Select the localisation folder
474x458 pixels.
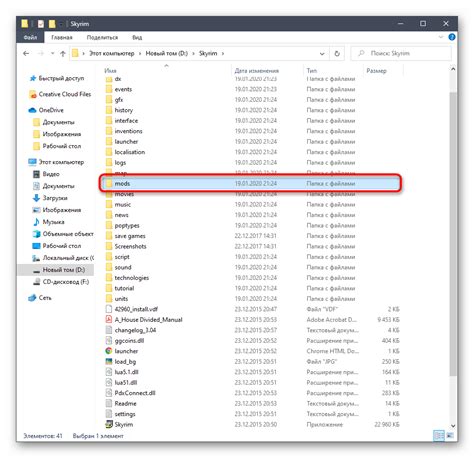[x=125, y=152]
